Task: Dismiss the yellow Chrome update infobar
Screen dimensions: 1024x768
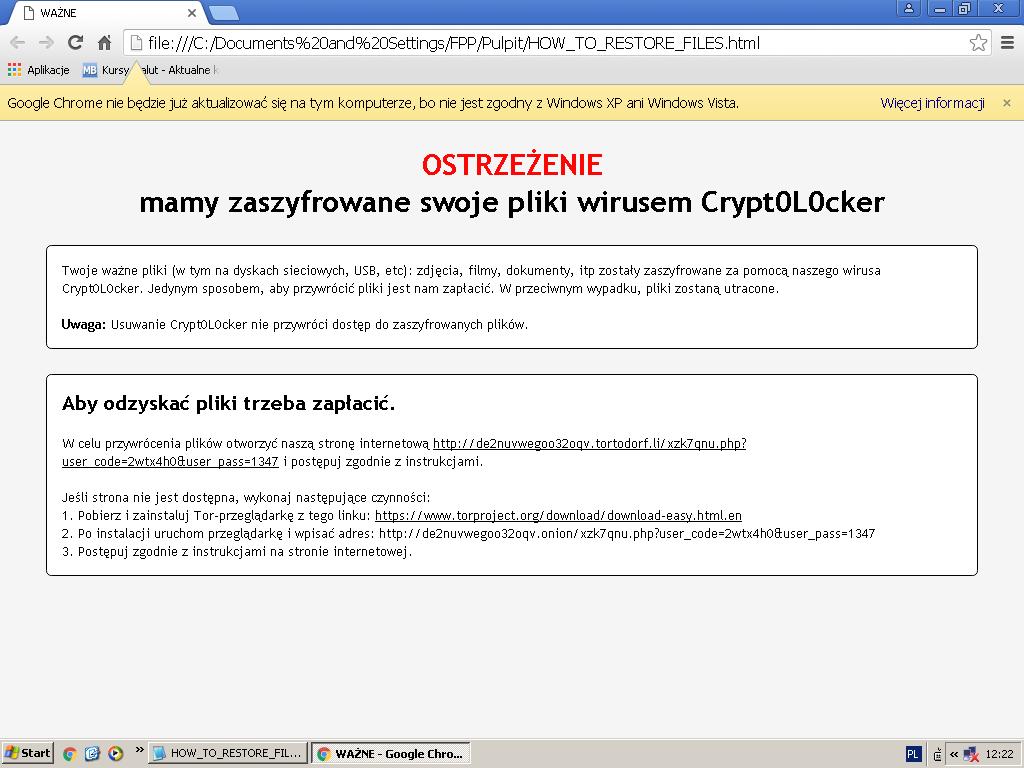Action: coord(1006,103)
